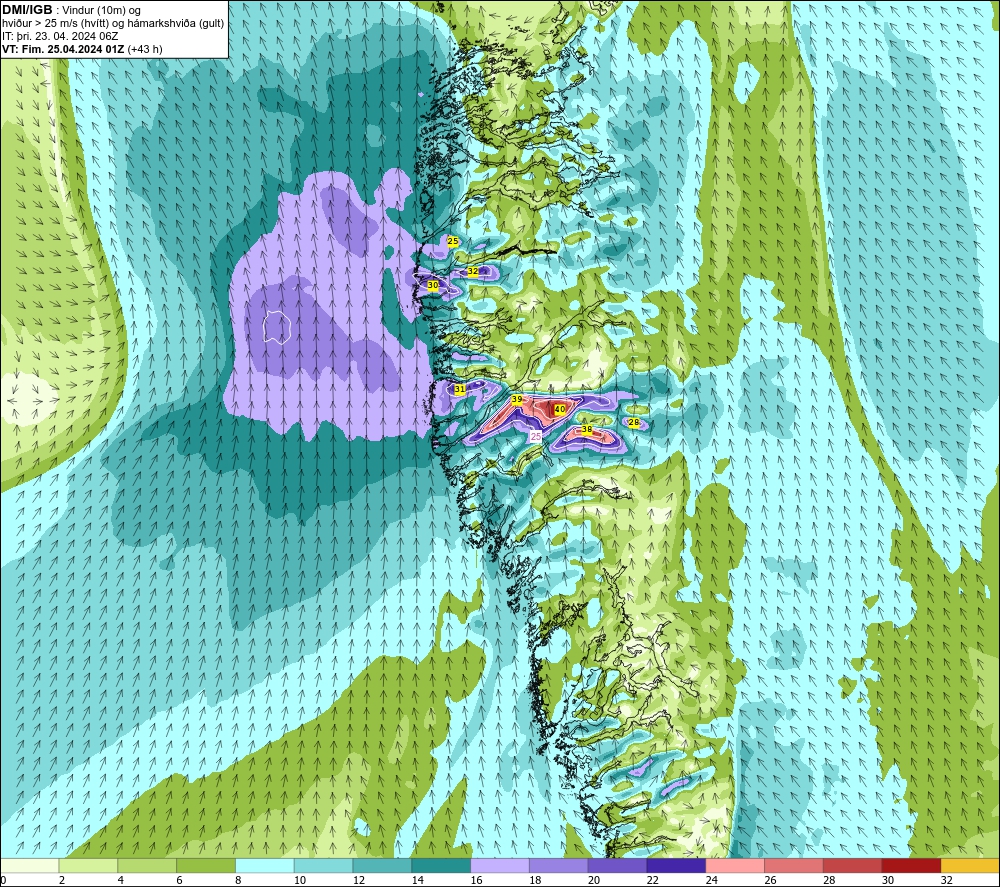Pick the 20–22 m/s violet legend swatch
Screen dimensions: 1000x887
(617, 865)
